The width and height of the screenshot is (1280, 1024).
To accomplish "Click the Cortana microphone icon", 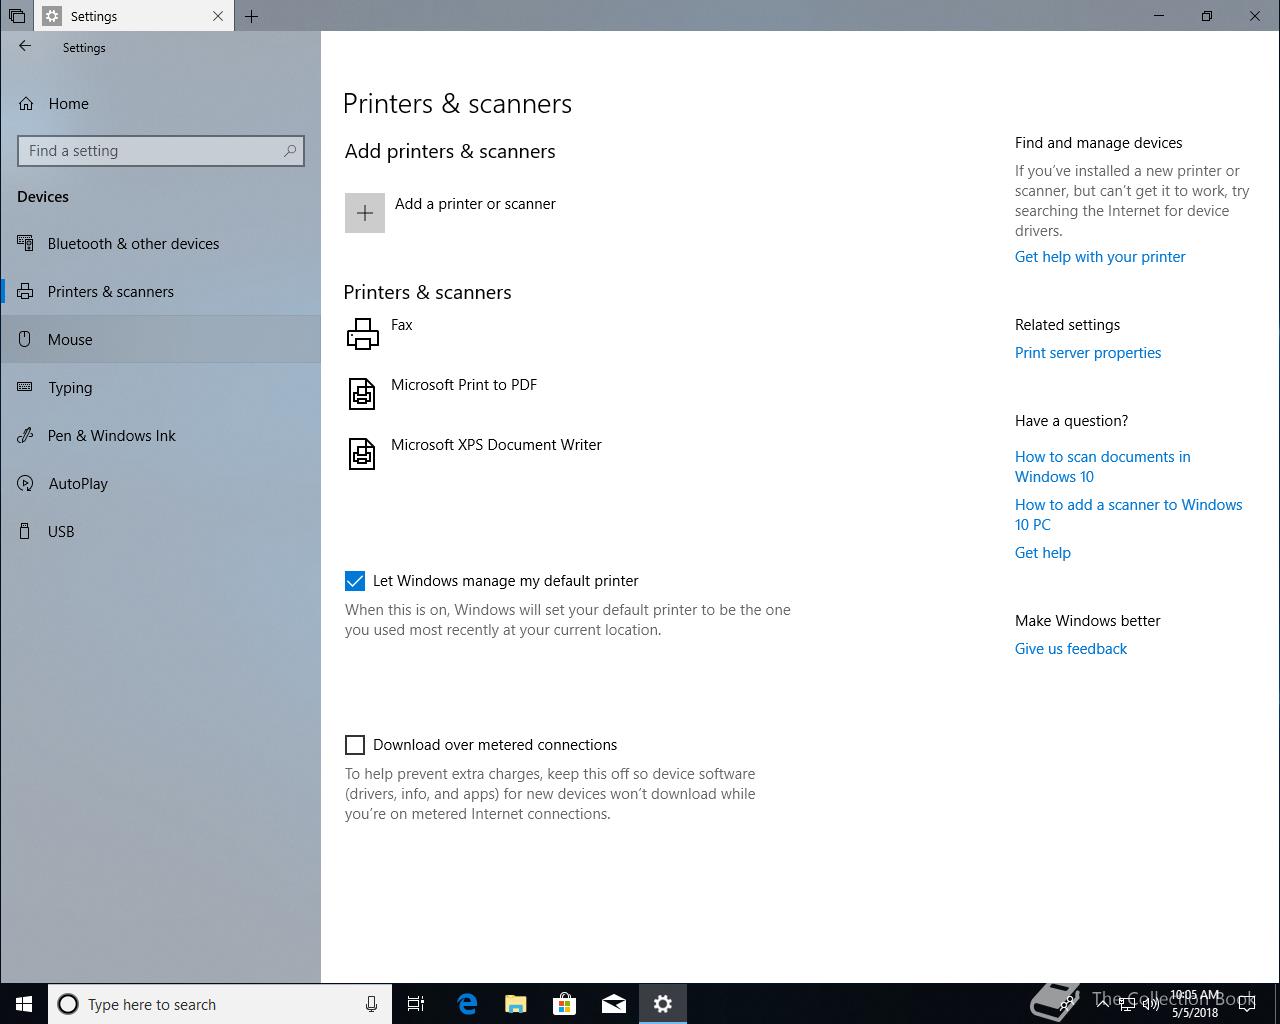I will [x=371, y=1004].
